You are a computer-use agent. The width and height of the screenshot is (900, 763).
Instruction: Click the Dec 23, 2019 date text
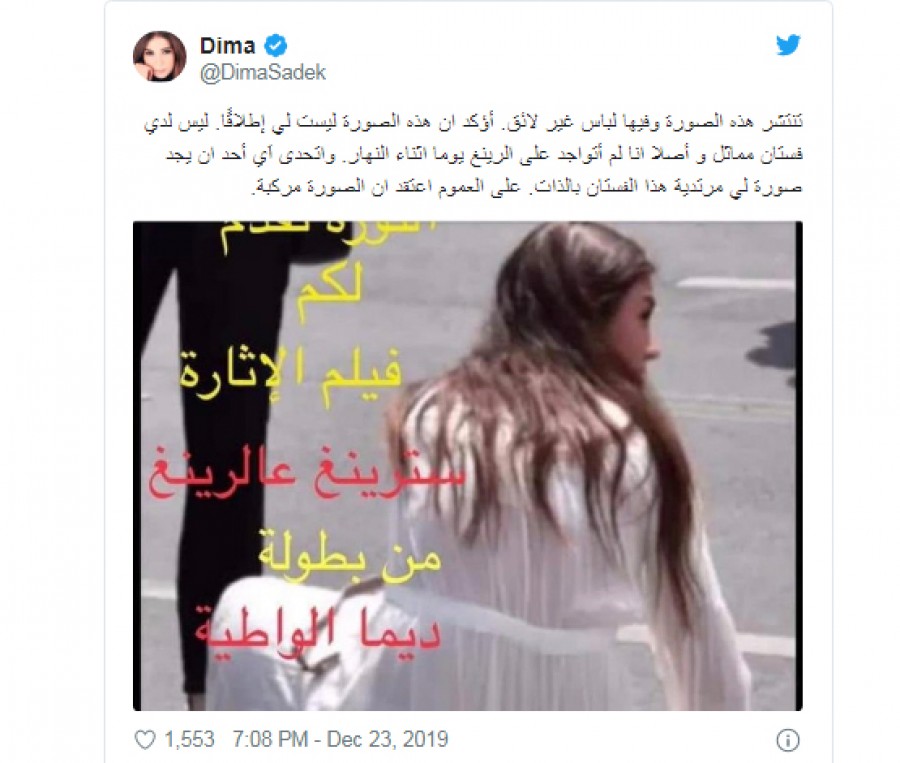tap(387, 739)
